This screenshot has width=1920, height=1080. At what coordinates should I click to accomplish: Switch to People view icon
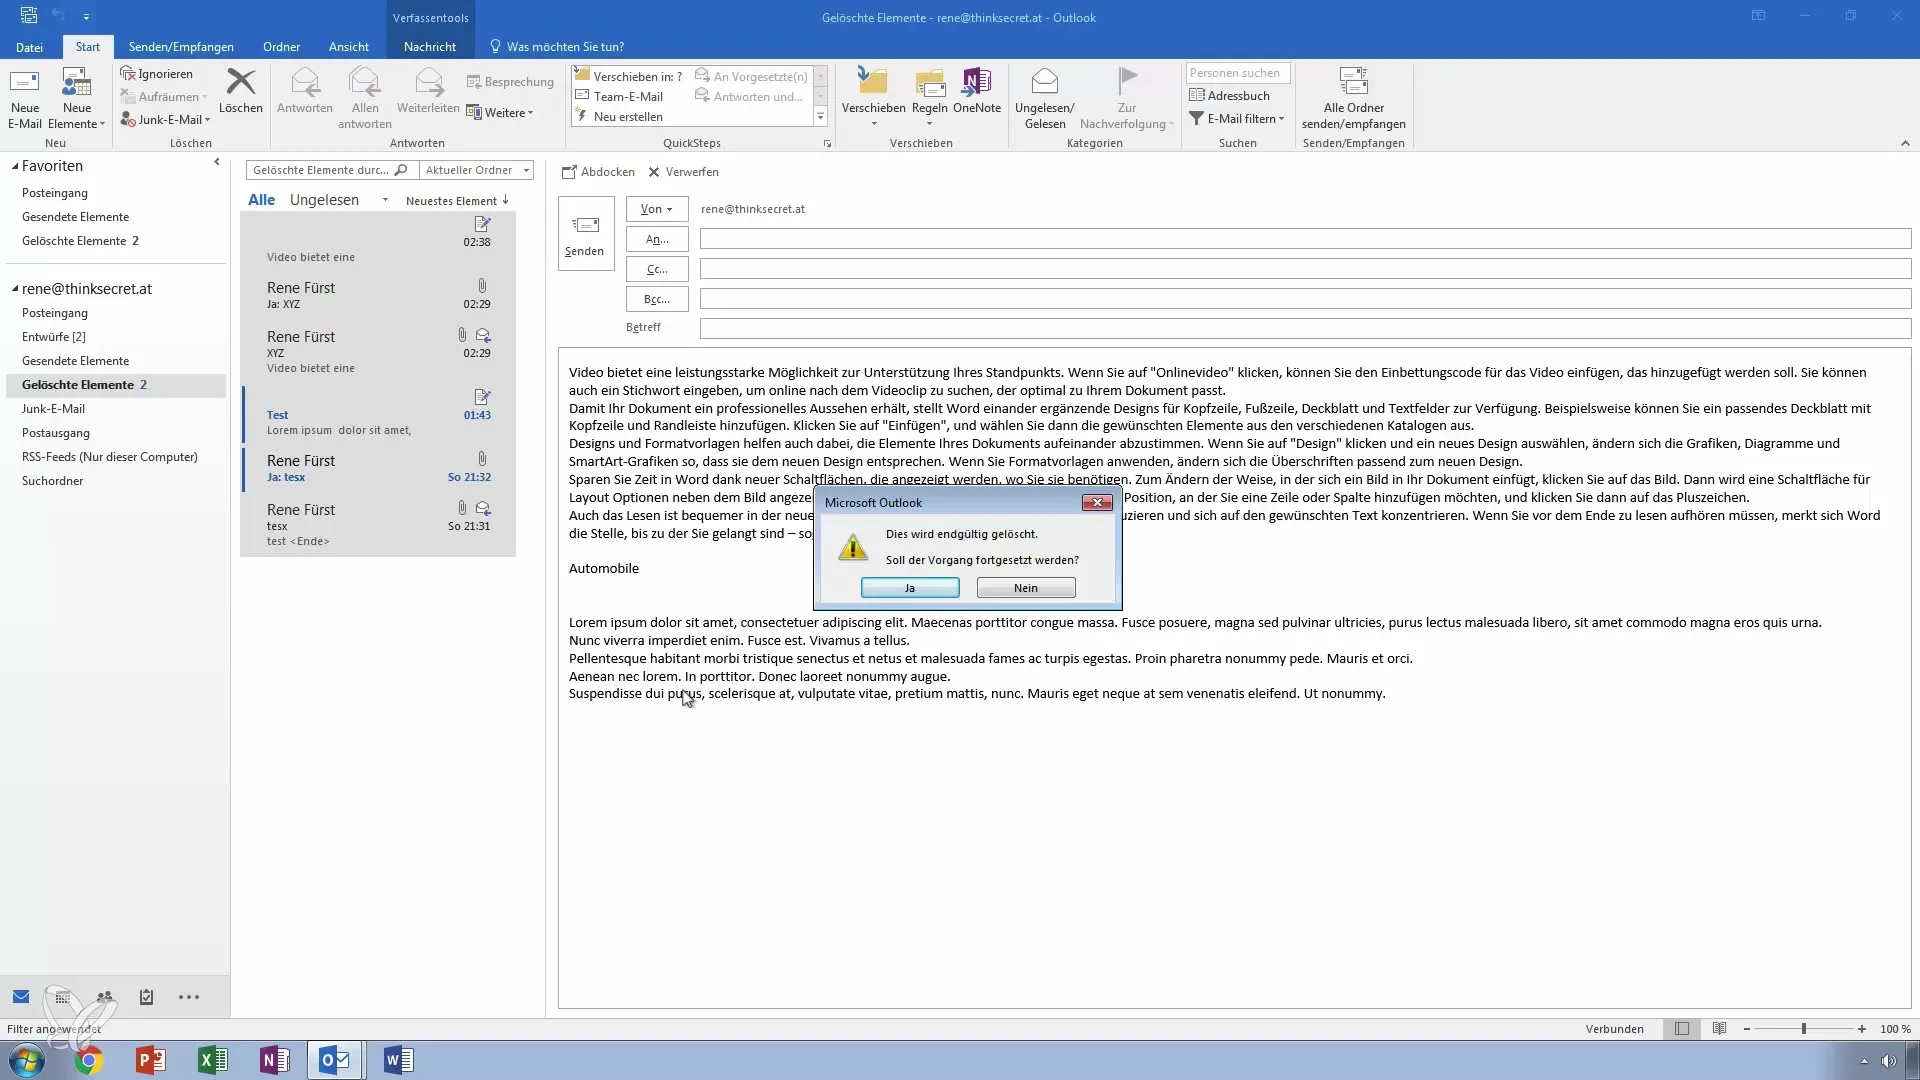(104, 997)
